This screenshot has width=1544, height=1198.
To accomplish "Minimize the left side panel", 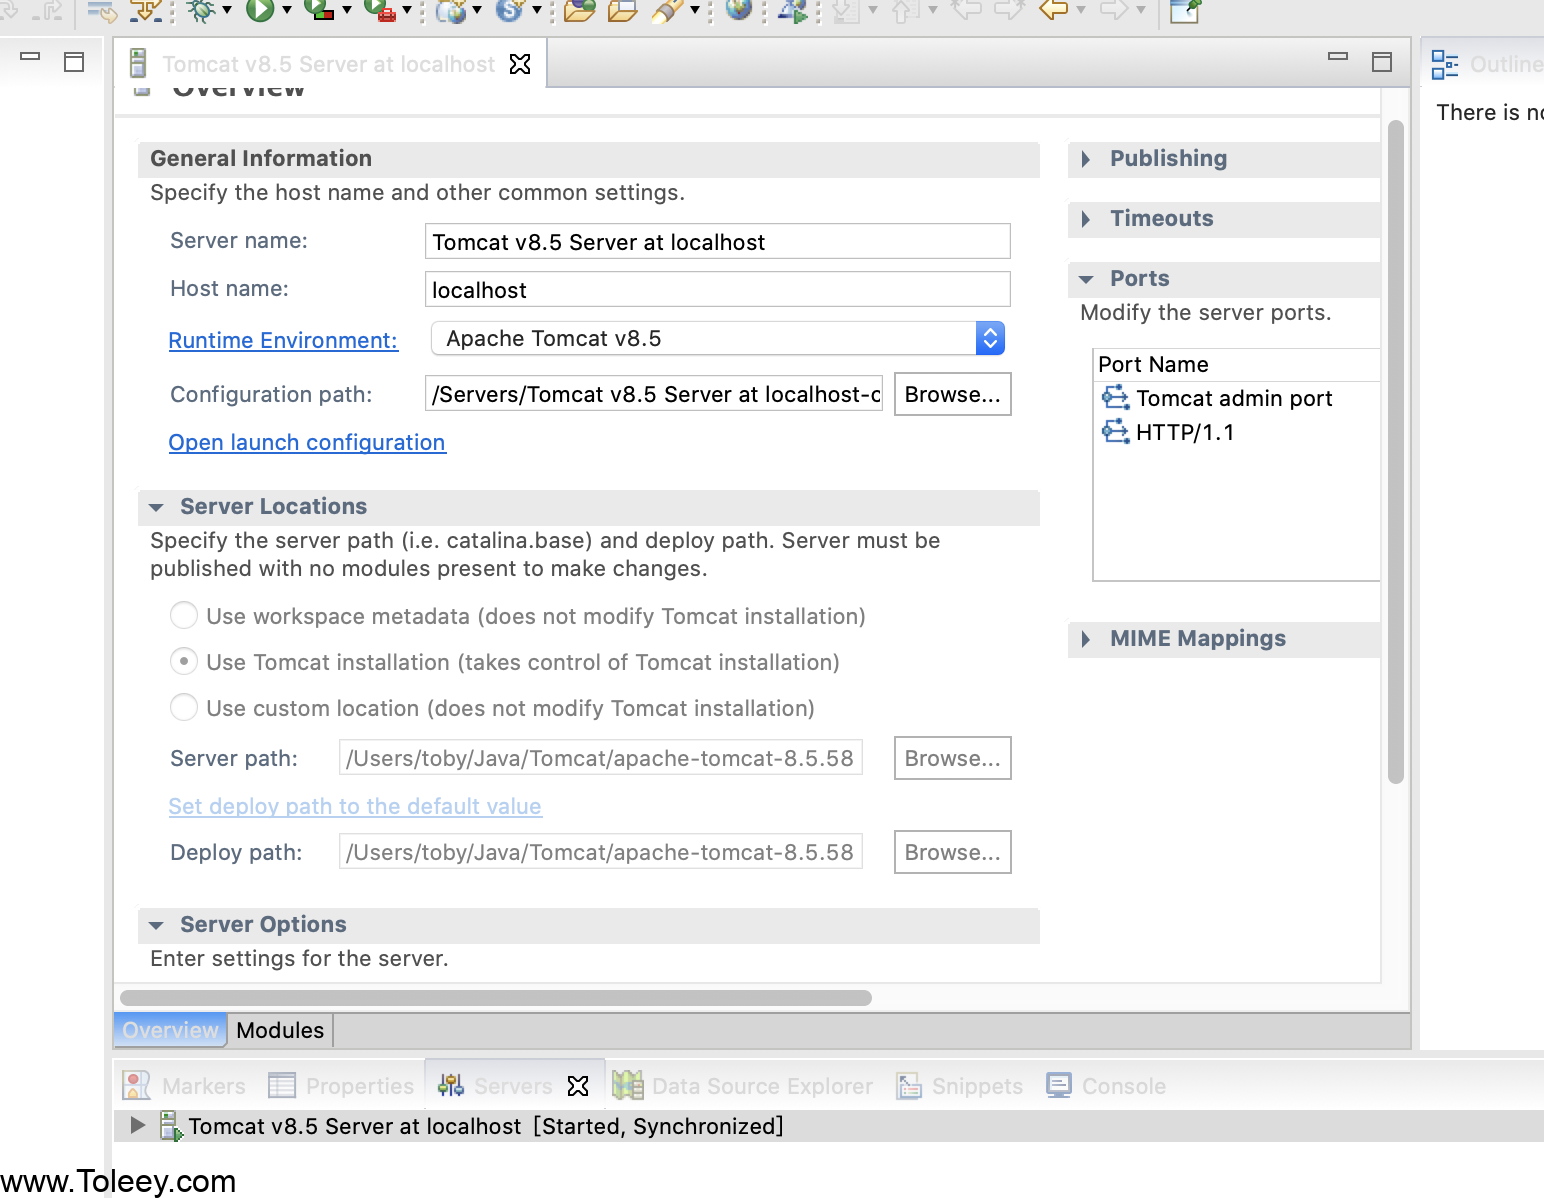I will tap(30, 58).
